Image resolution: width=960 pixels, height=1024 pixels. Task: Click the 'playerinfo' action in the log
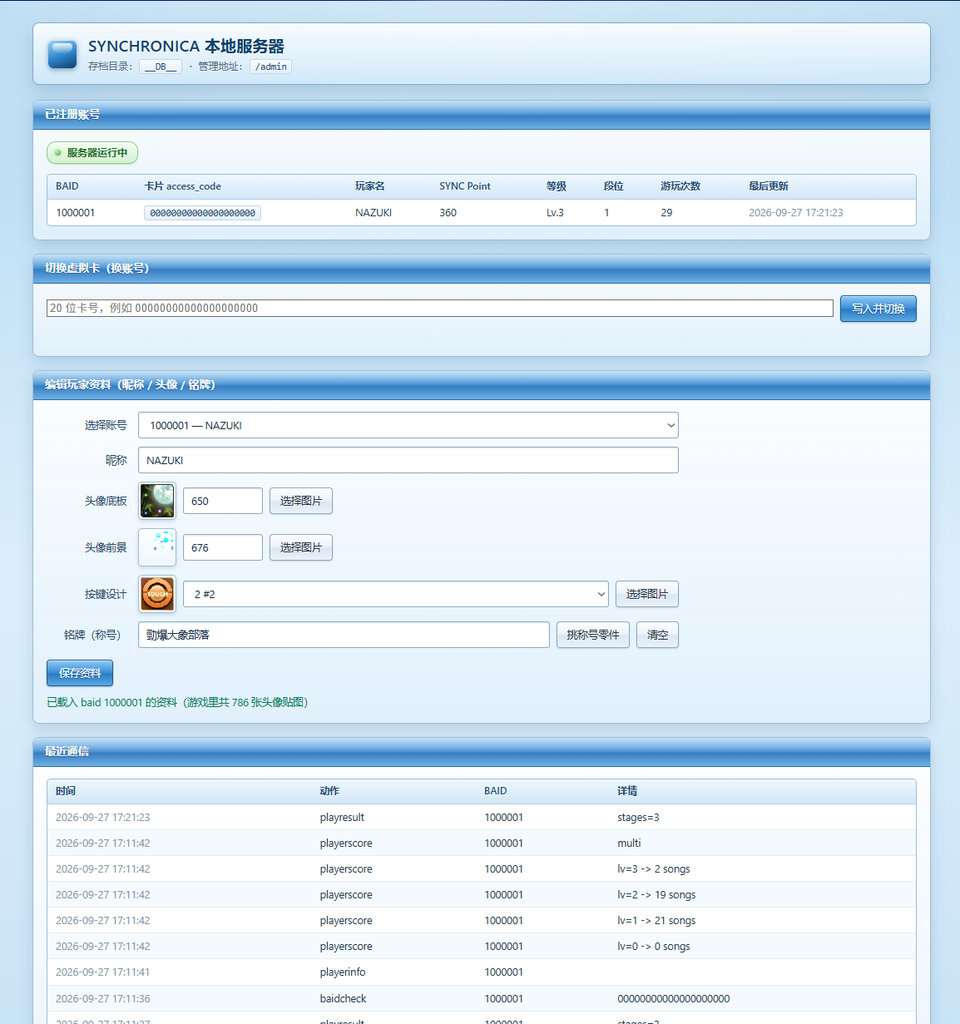(343, 972)
